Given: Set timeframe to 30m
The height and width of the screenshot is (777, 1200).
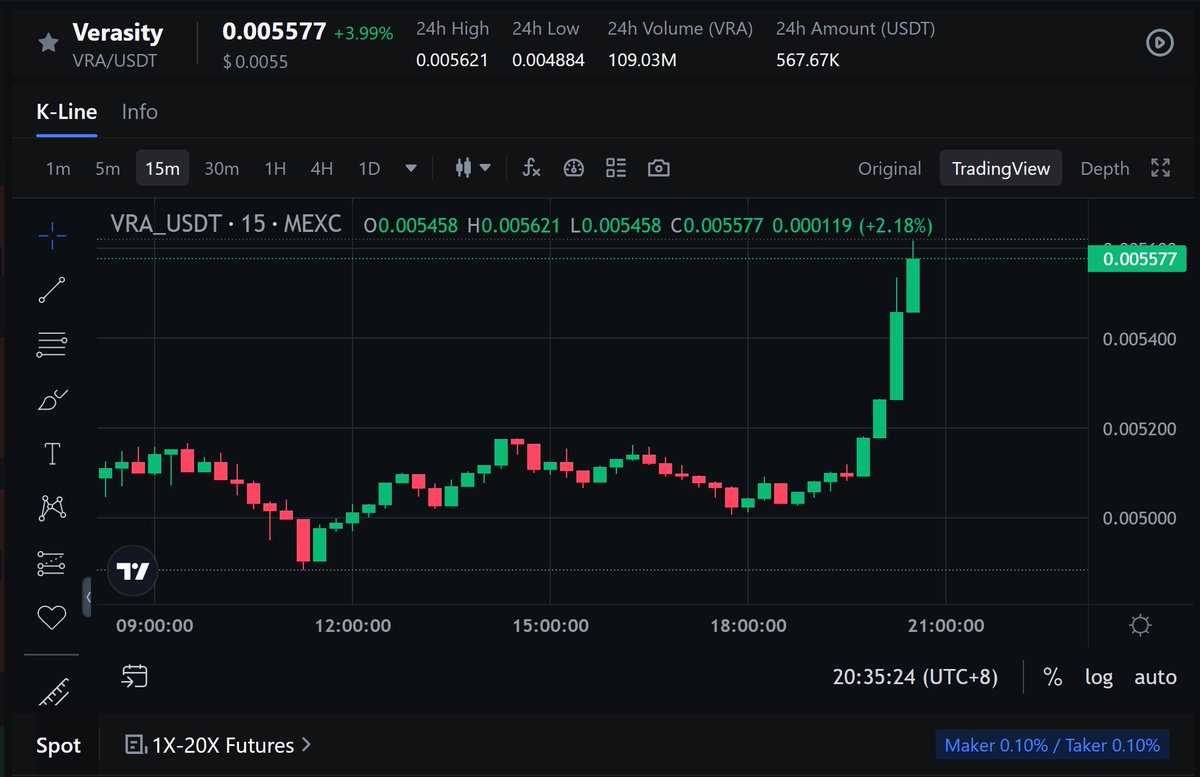Looking at the screenshot, I should 221,169.
